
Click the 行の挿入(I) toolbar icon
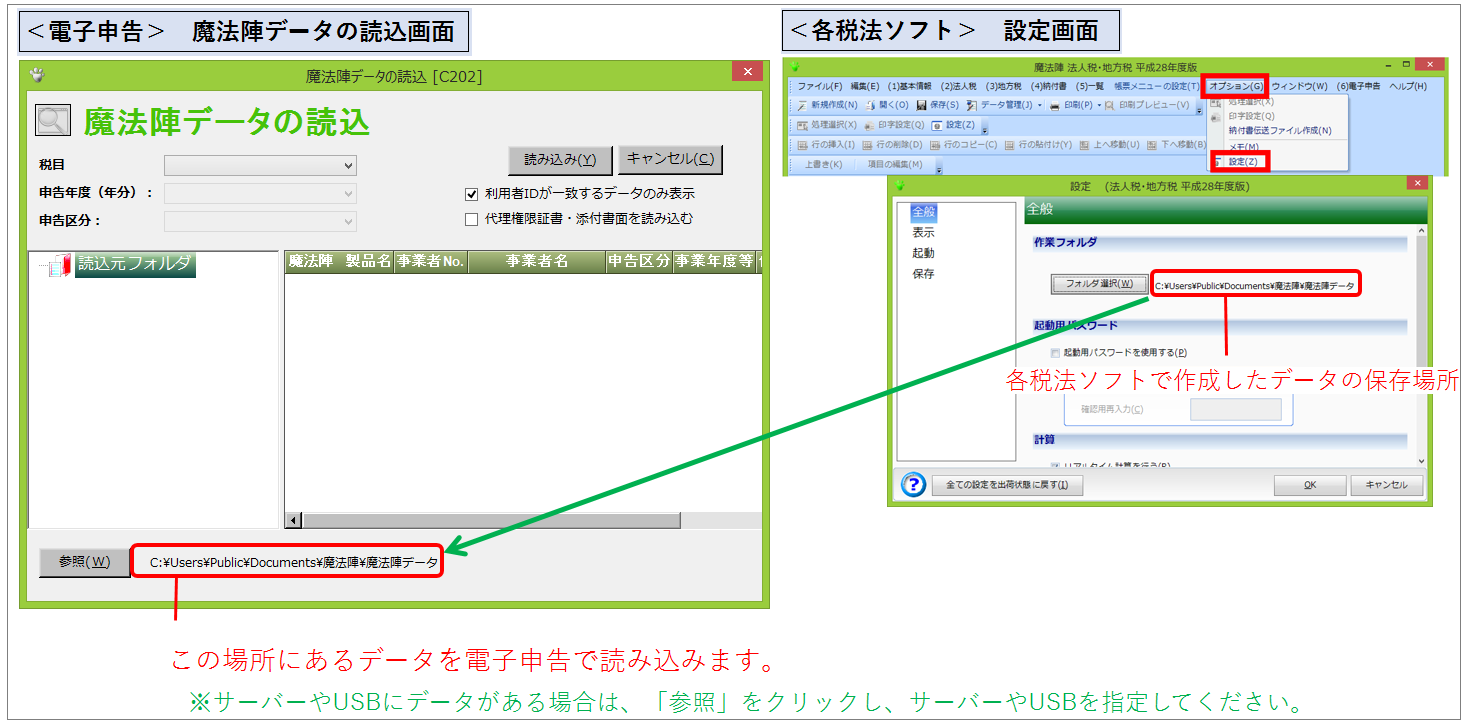click(803, 145)
